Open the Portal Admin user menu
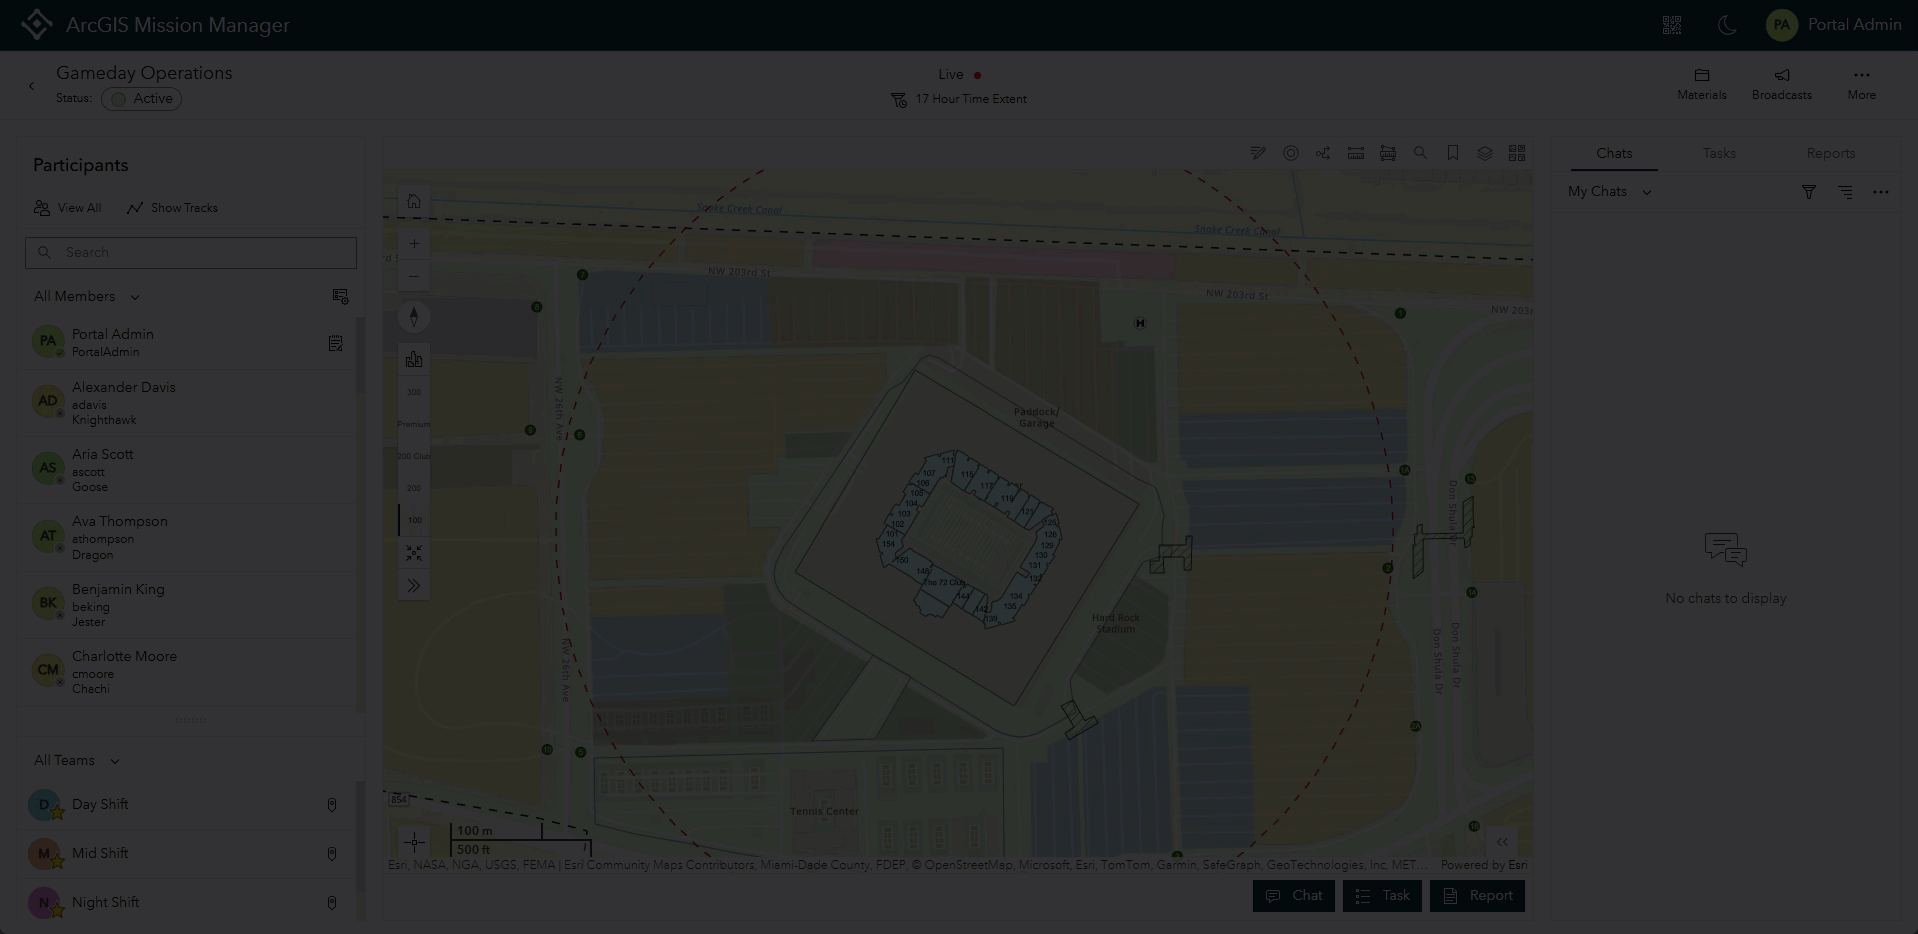The height and width of the screenshot is (934, 1918). point(1834,25)
